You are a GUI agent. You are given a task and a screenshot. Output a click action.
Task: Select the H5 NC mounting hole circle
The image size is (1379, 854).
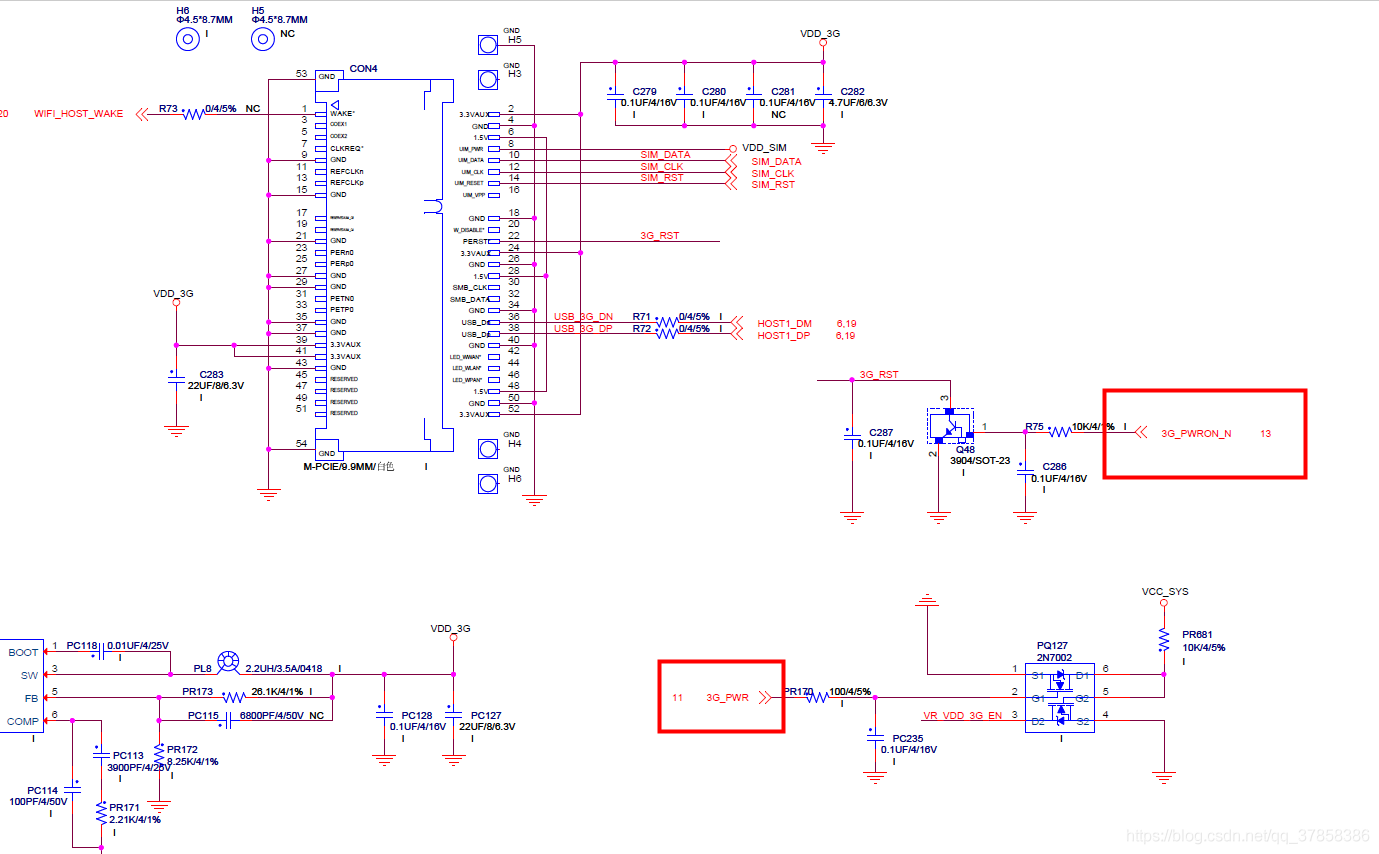click(262, 40)
